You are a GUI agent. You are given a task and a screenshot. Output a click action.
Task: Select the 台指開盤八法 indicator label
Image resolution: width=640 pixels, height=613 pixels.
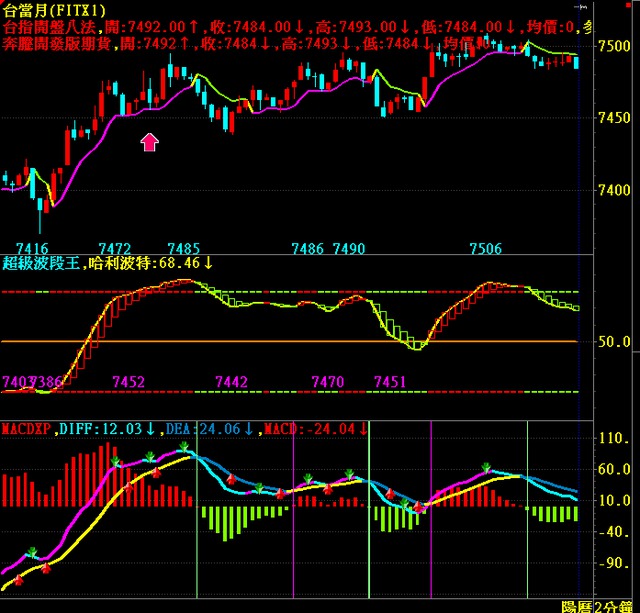pyautogui.click(x=49, y=27)
